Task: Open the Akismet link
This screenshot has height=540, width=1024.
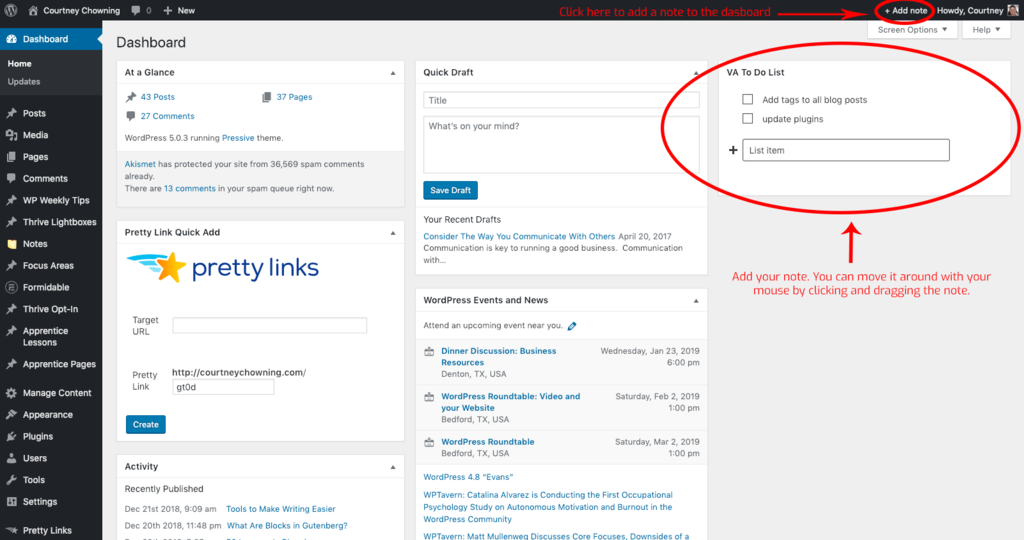Action: pos(140,164)
